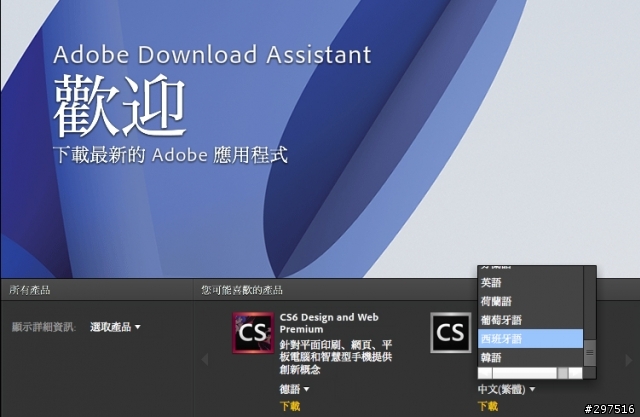Open the 選取產品 product dropdown
The height and width of the screenshot is (417, 640).
click(115, 327)
